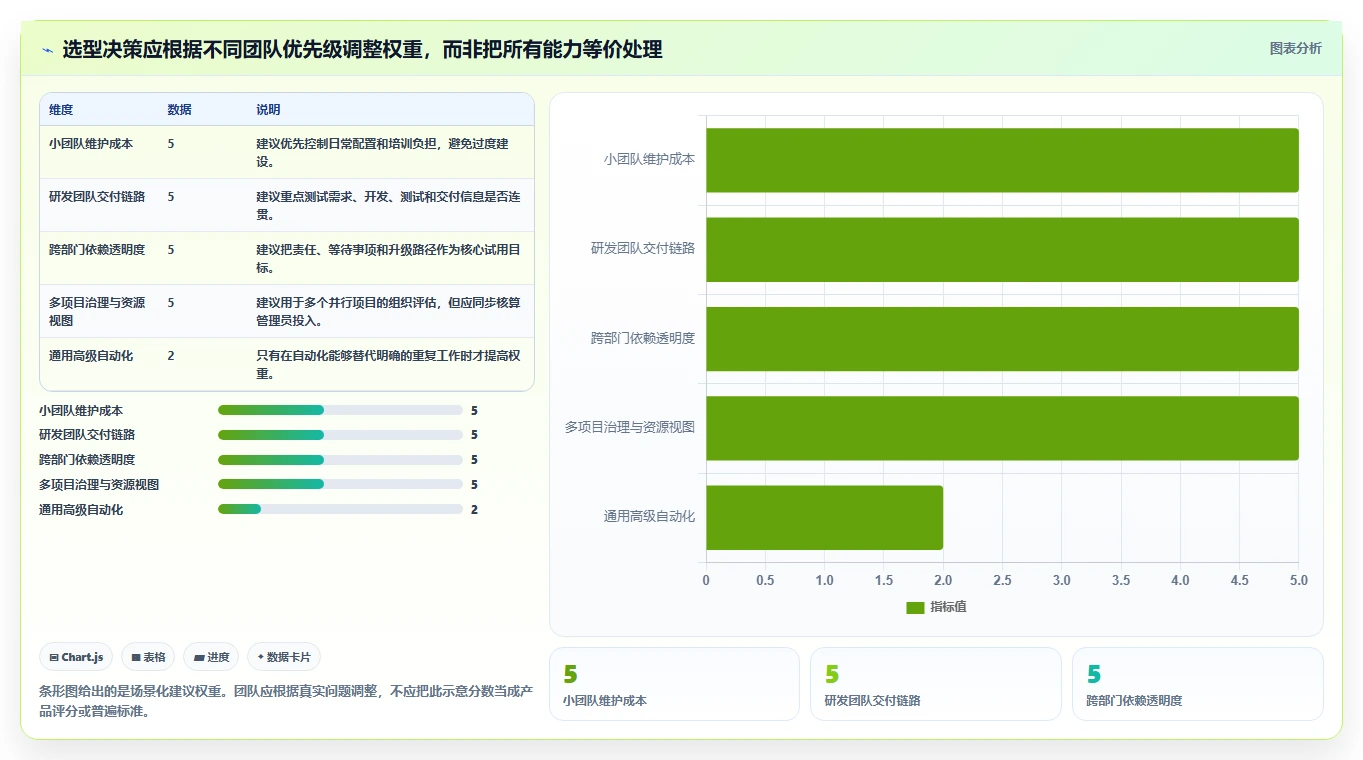Open the 研发团队交付链路 data card

[x=935, y=684]
